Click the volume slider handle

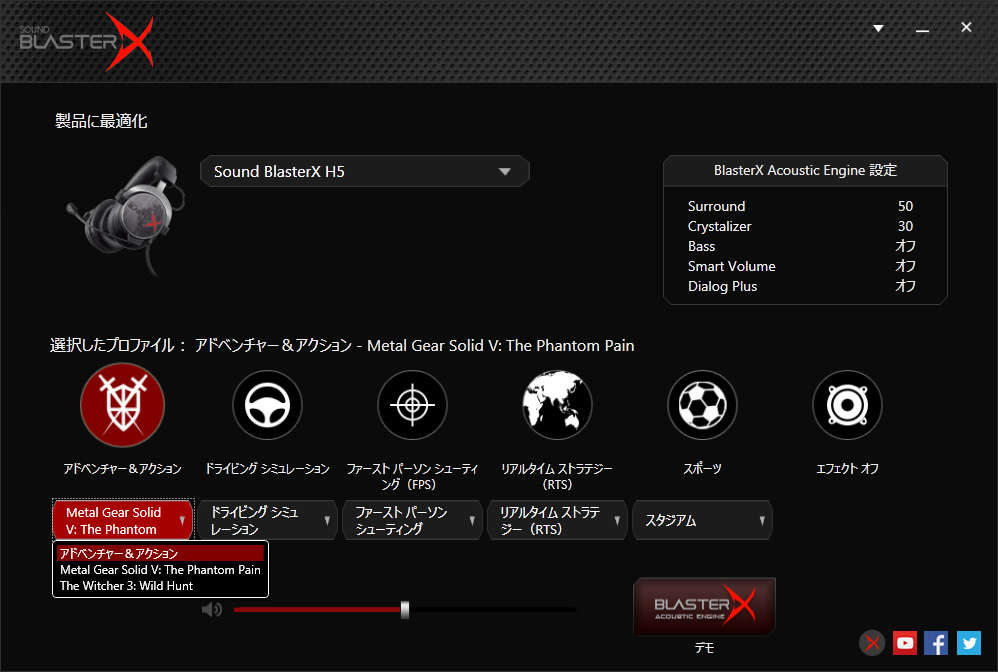pyautogui.click(x=405, y=610)
